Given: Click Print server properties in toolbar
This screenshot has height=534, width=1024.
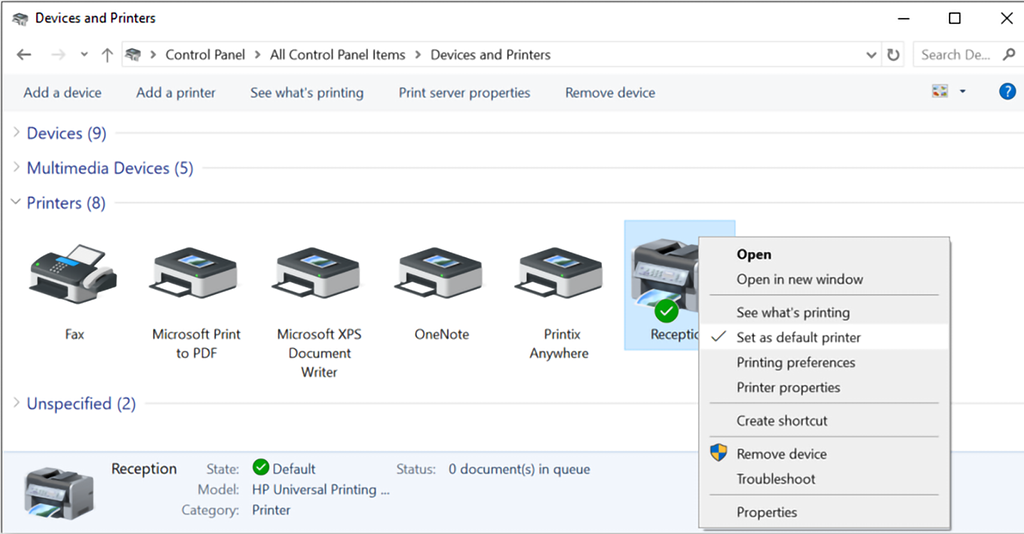Looking at the screenshot, I should tap(464, 93).
